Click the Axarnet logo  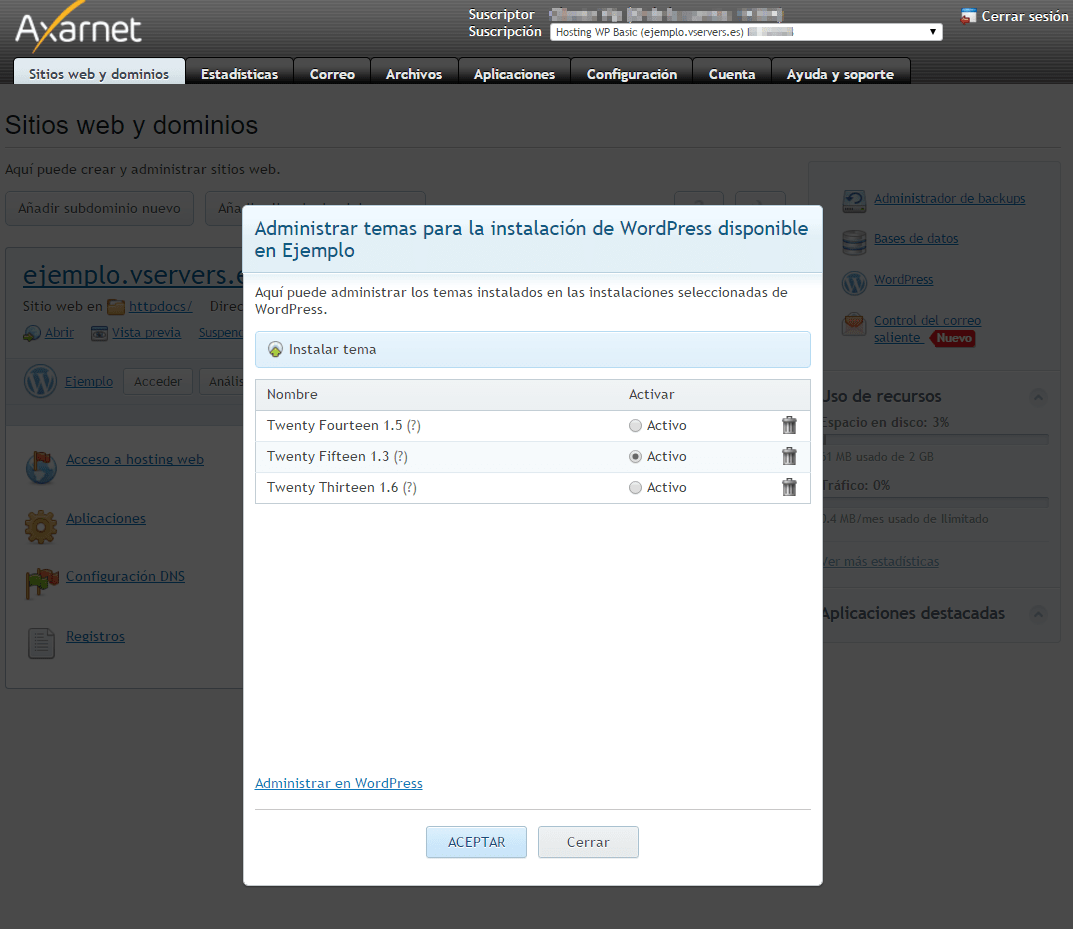pos(77,27)
